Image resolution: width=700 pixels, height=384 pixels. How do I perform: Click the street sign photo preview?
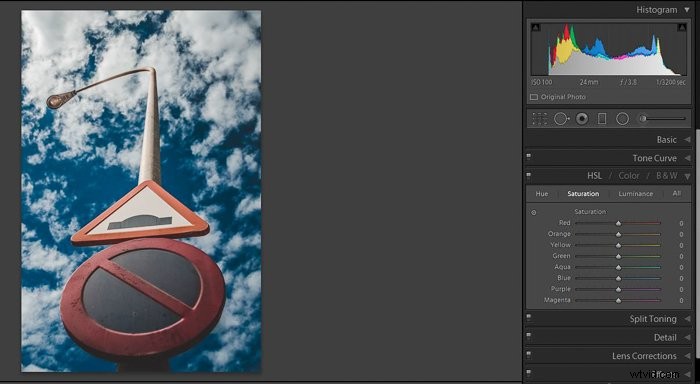tap(141, 191)
